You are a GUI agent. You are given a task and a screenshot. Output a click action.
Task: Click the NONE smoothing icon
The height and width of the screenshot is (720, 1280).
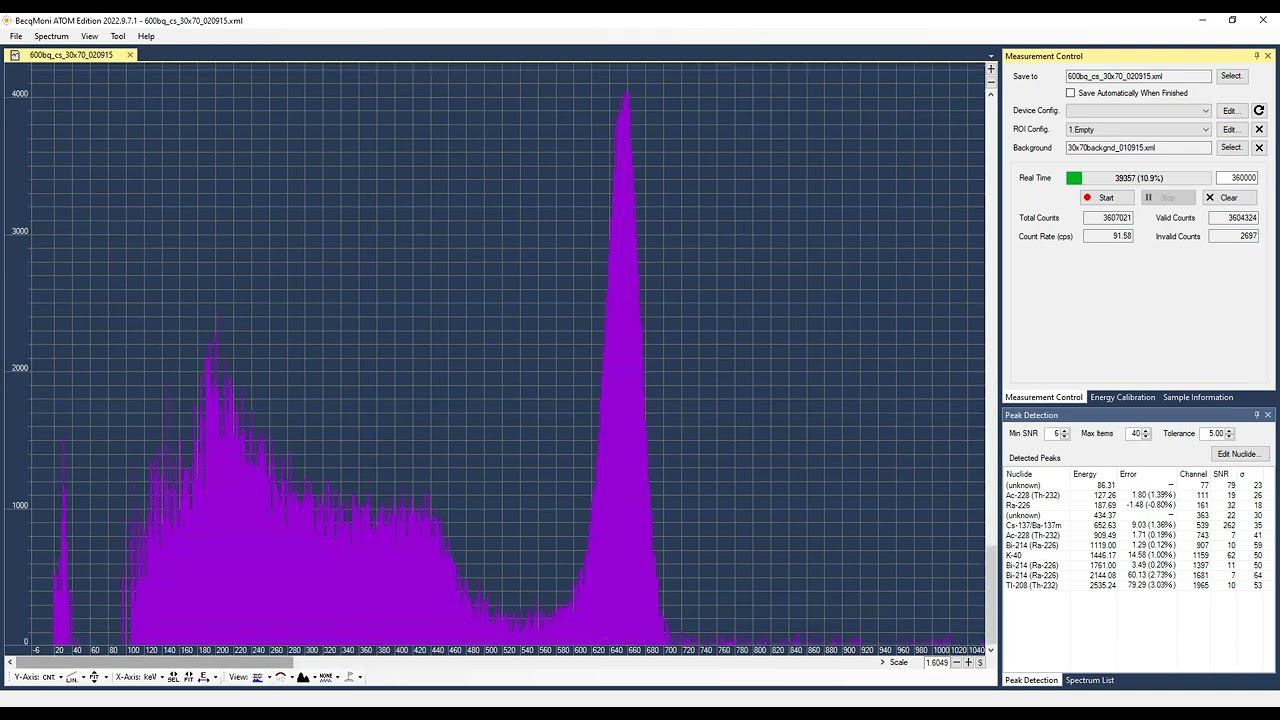tap(326, 677)
